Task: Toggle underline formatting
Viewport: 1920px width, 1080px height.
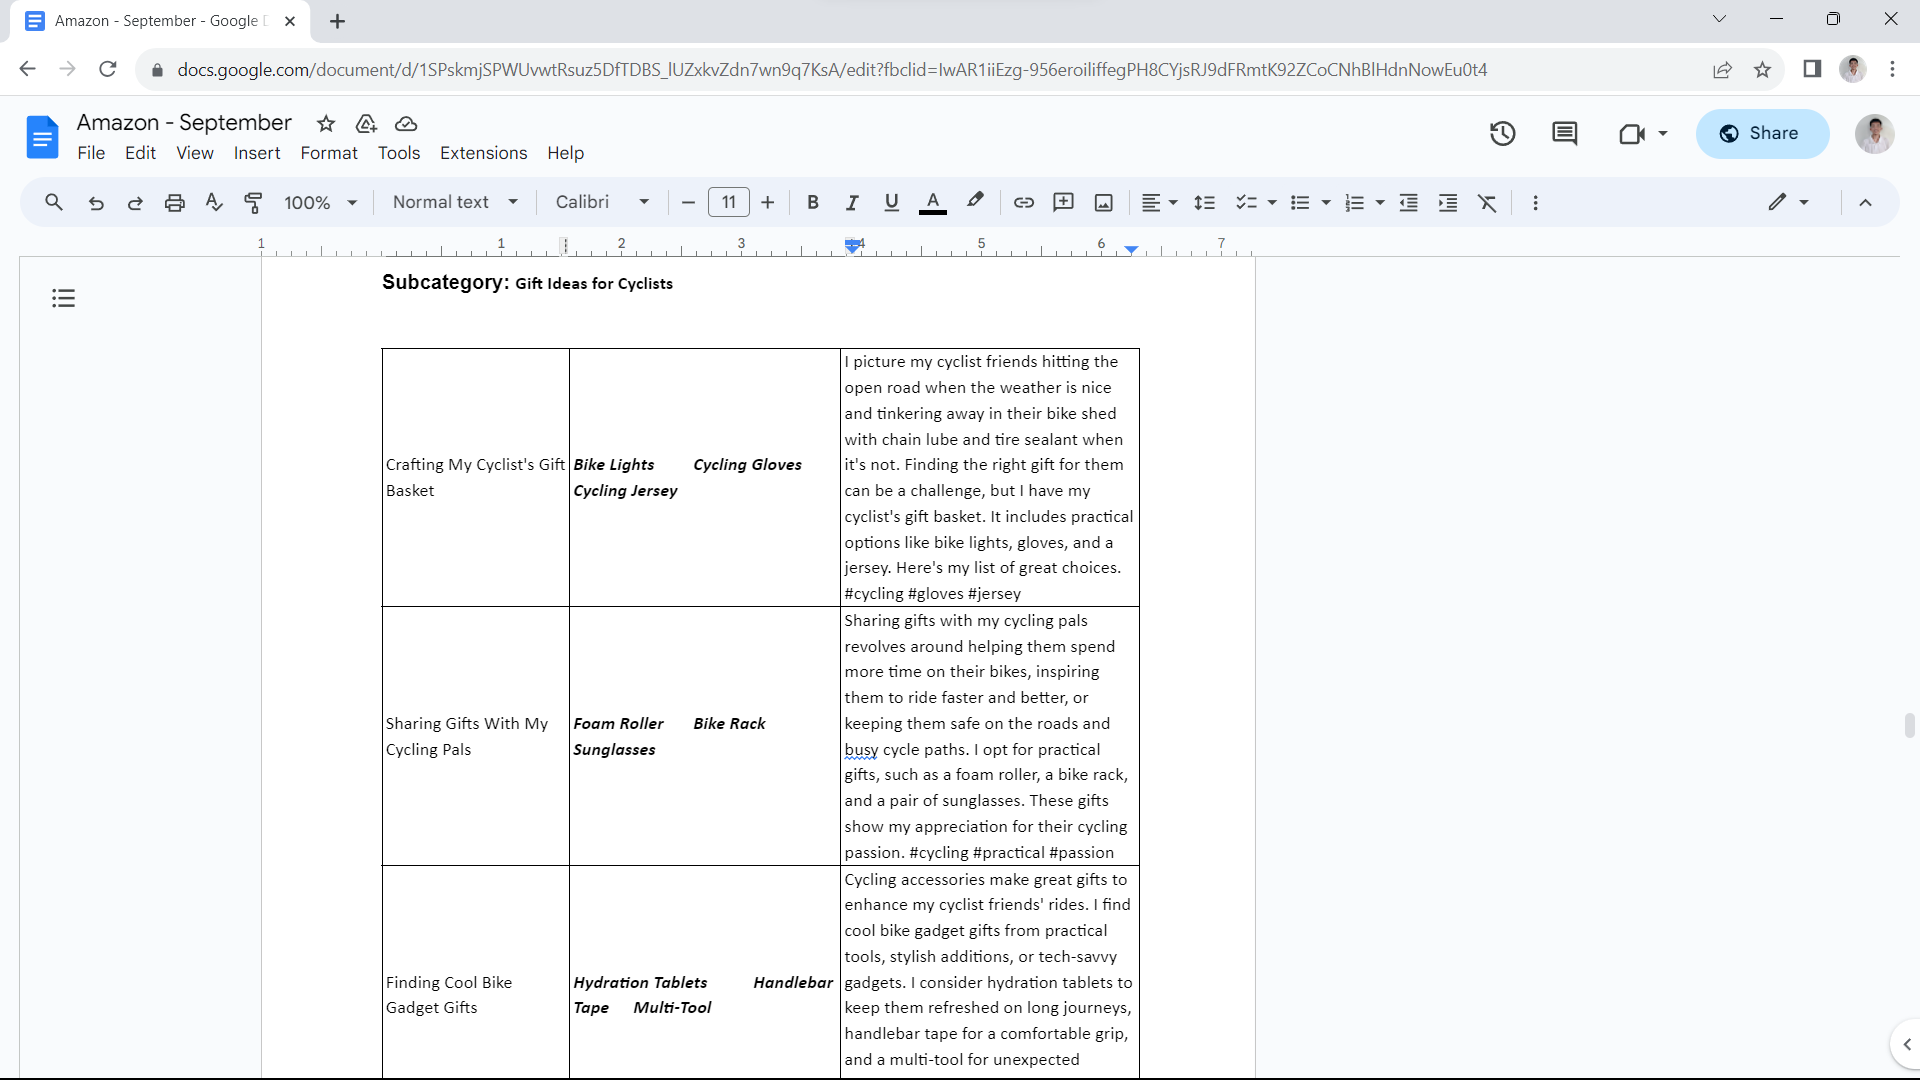Action: [892, 202]
